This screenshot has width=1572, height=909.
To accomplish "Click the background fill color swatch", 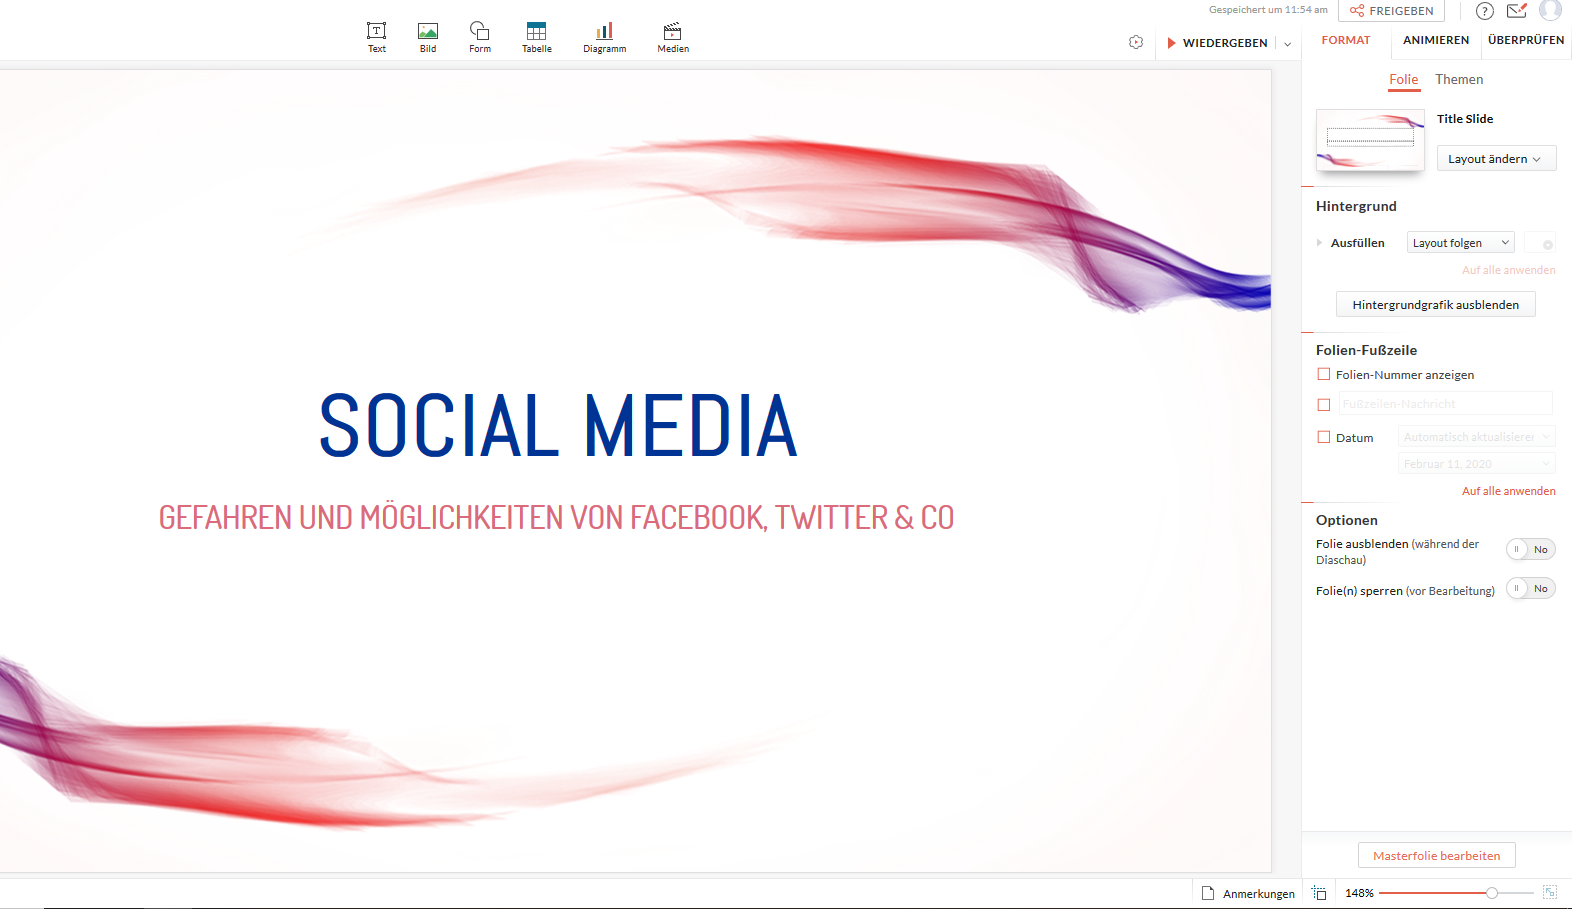I will point(1540,243).
